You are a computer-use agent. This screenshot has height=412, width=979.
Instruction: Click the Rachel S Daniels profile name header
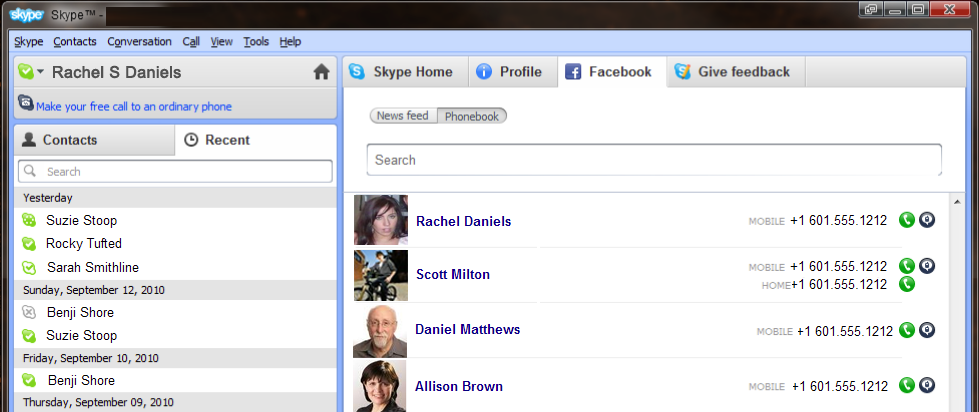tap(116, 72)
